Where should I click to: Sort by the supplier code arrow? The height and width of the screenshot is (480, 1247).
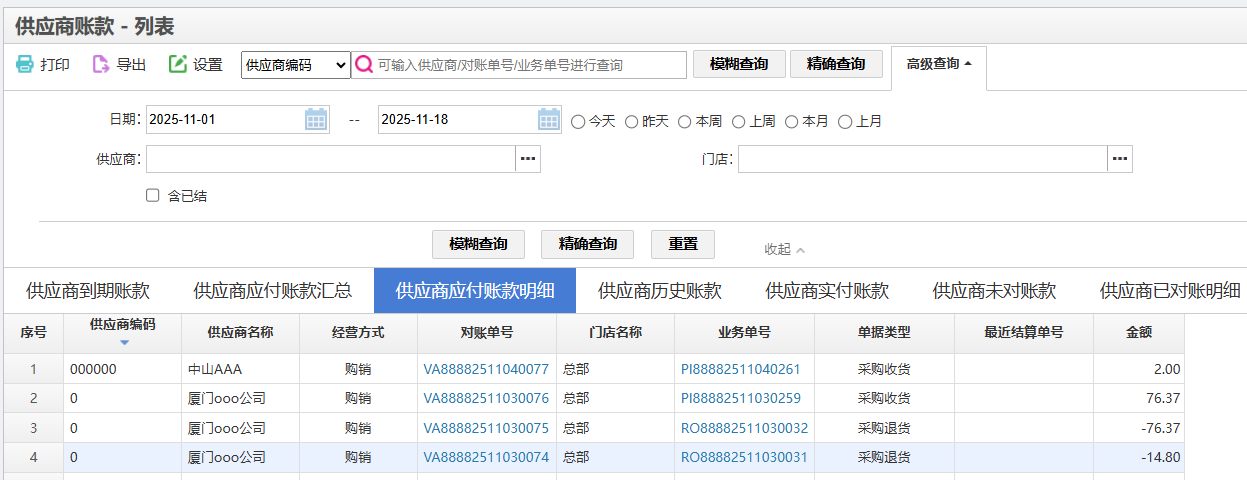124,343
